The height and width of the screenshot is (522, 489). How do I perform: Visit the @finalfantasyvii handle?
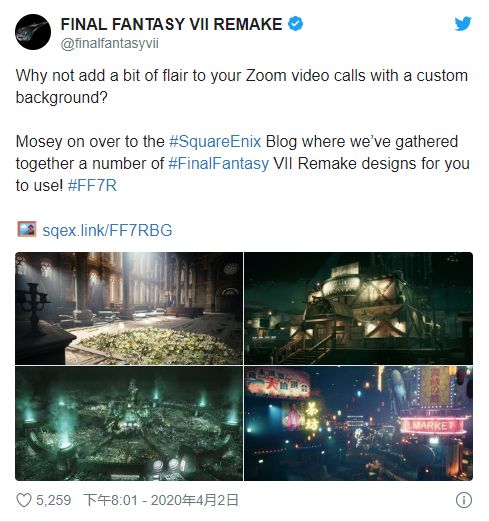(110, 44)
